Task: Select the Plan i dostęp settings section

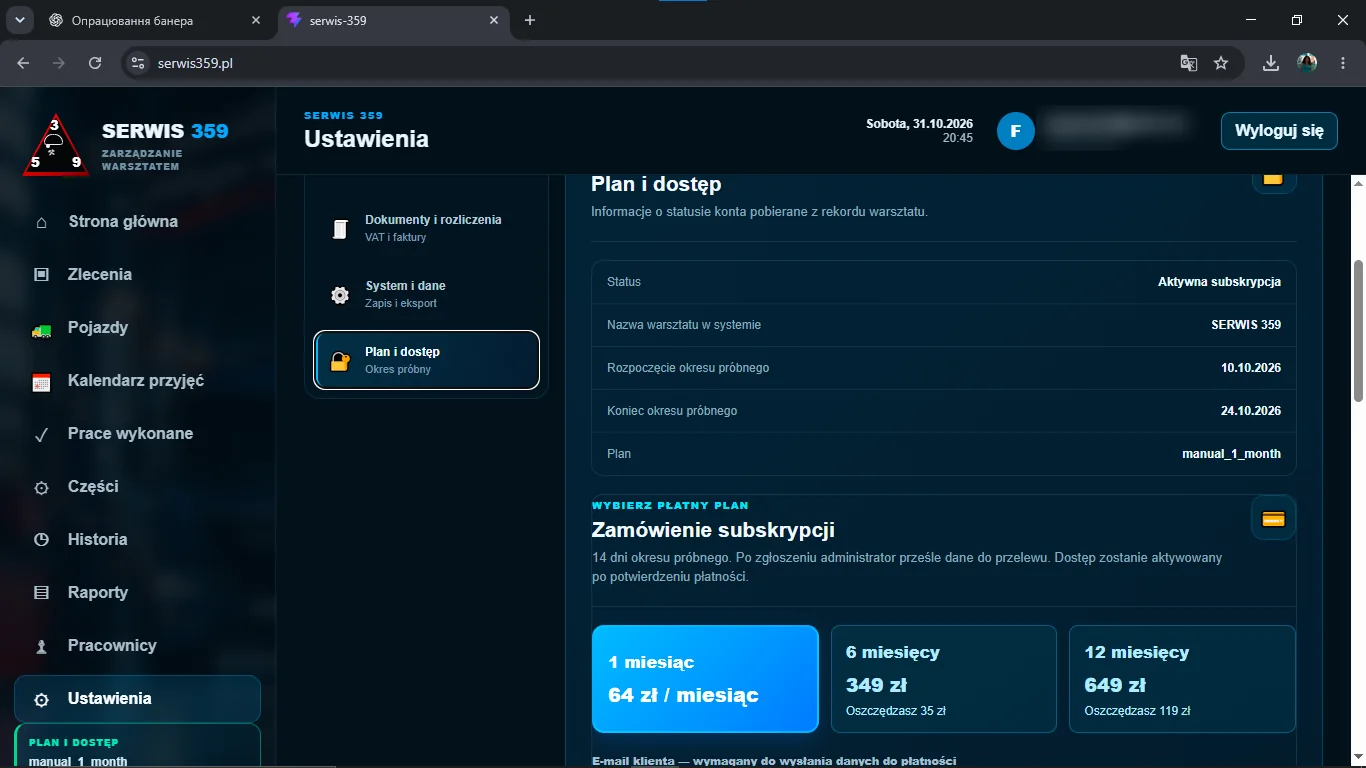Action: 427,360
